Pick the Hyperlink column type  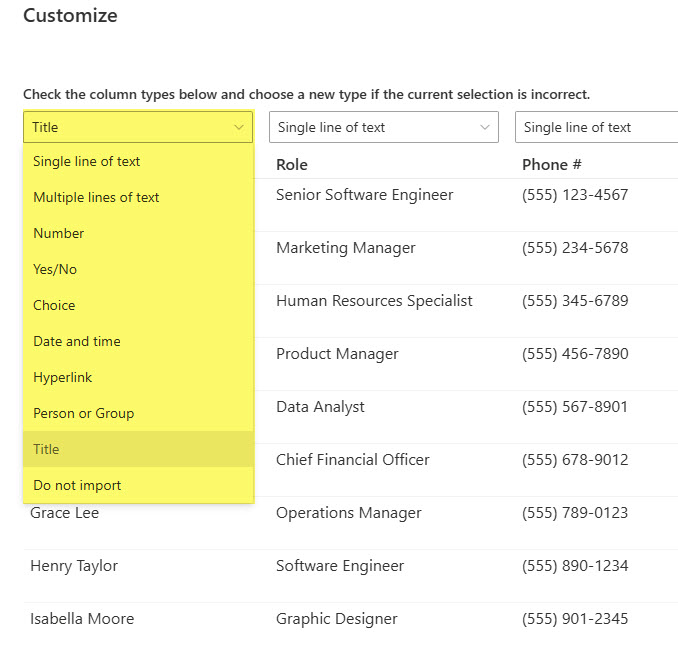(62, 377)
